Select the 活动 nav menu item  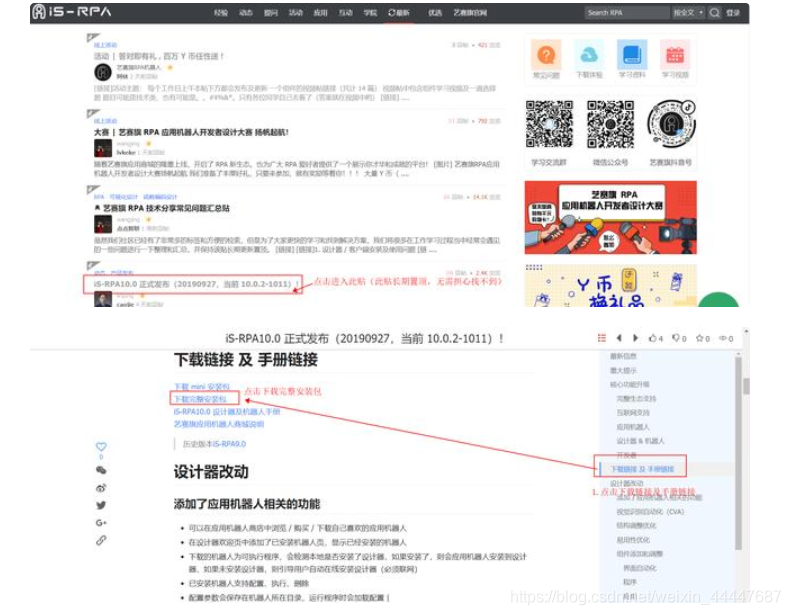296,13
